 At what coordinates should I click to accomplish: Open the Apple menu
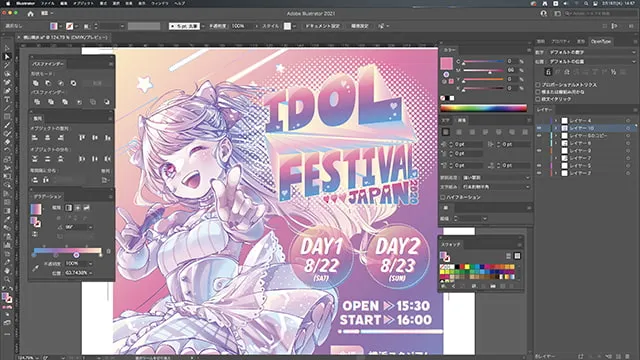7,3
